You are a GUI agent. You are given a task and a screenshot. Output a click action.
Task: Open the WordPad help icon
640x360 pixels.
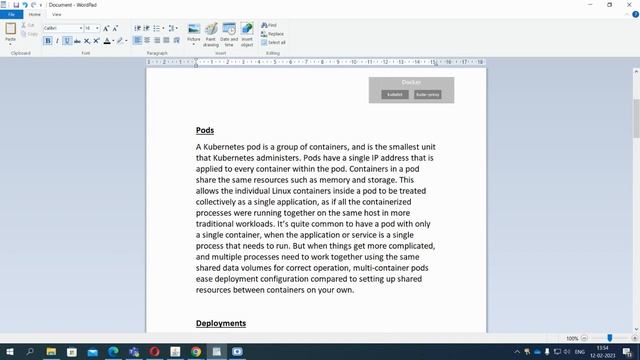(636, 14)
